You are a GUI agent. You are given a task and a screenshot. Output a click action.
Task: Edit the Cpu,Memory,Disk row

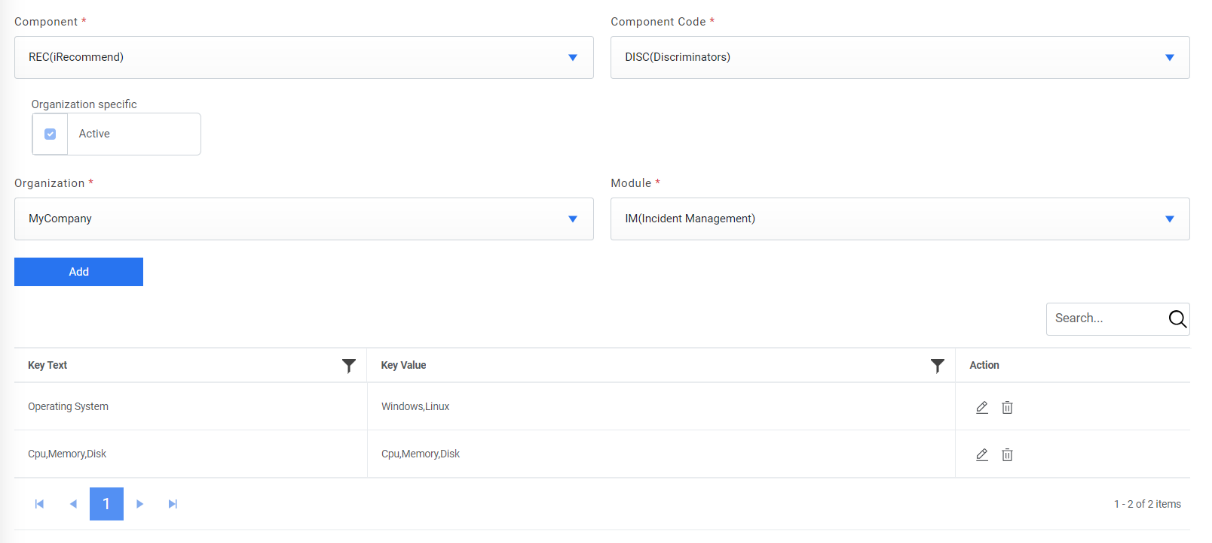pos(982,454)
